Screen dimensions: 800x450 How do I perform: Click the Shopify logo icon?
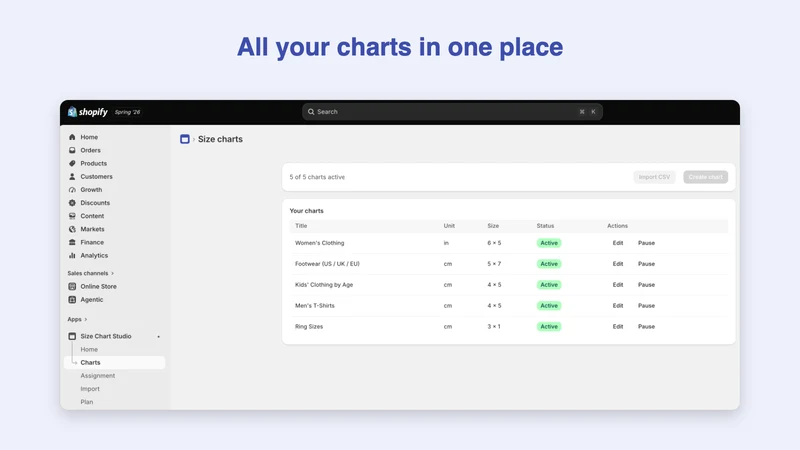[x=72, y=111]
